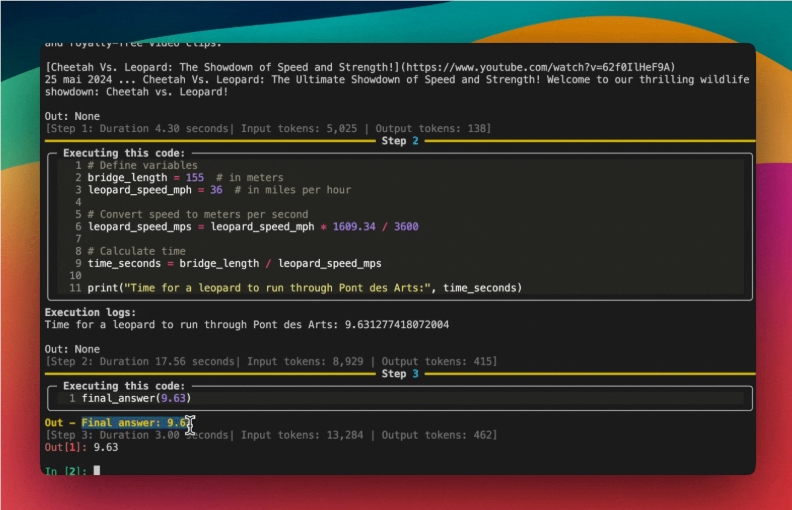Screen dimensions: 792x510
Task: Click the bridge_length value 155
Action: [x=195, y=177]
